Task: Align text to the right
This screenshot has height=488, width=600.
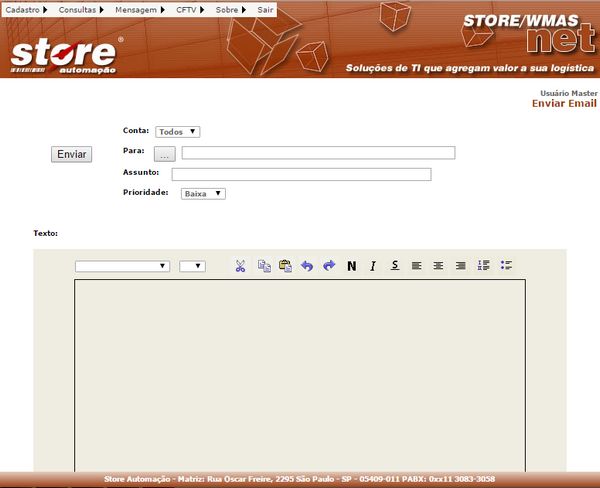Action: pos(461,266)
